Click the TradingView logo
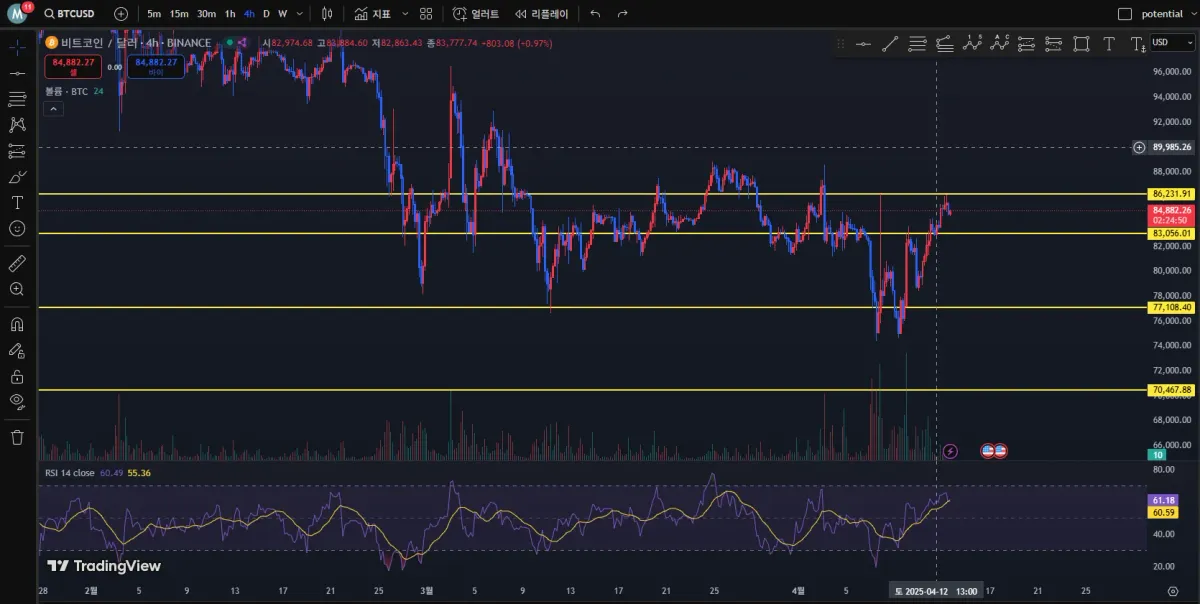Image resolution: width=1200 pixels, height=604 pixels. point(104,566)
